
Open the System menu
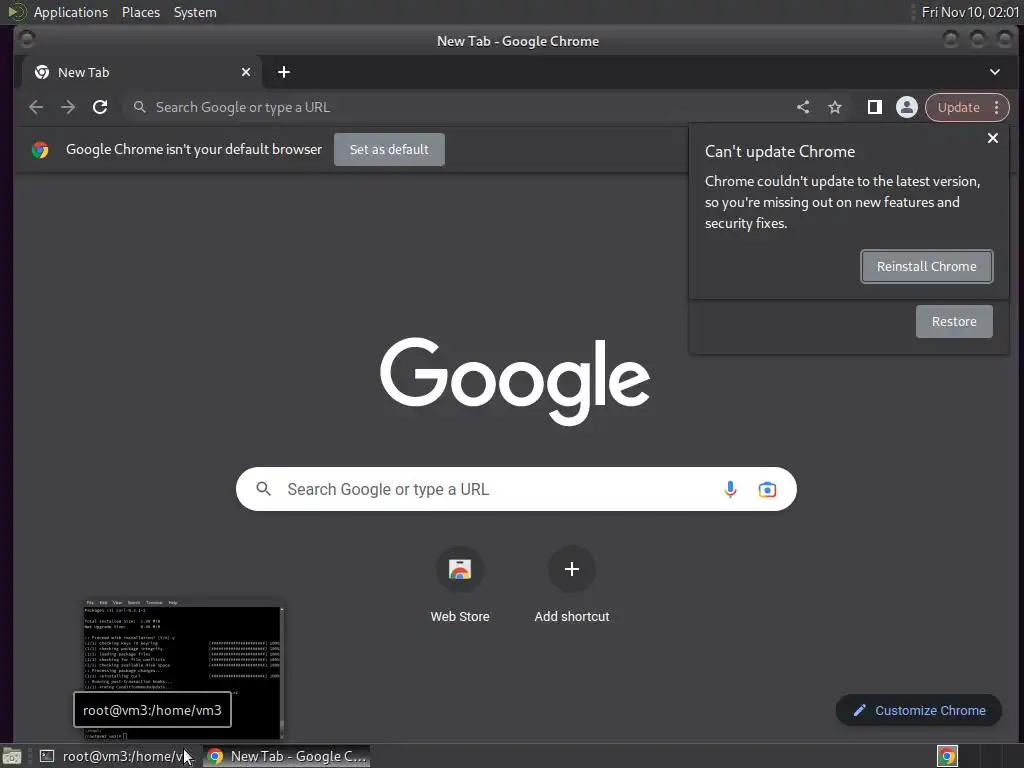point(195,12)
